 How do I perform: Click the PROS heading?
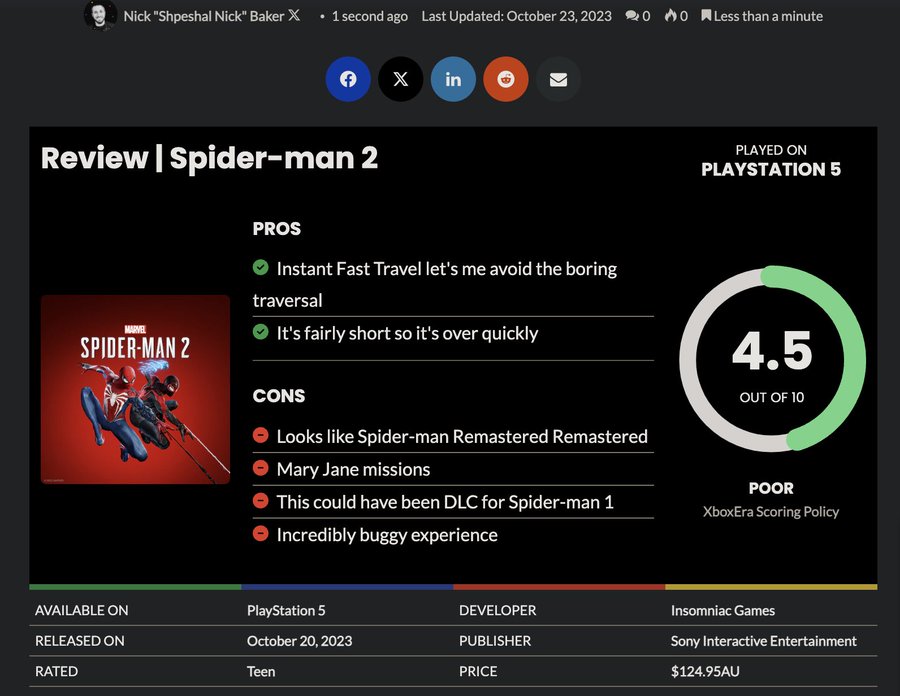[277, 228]
